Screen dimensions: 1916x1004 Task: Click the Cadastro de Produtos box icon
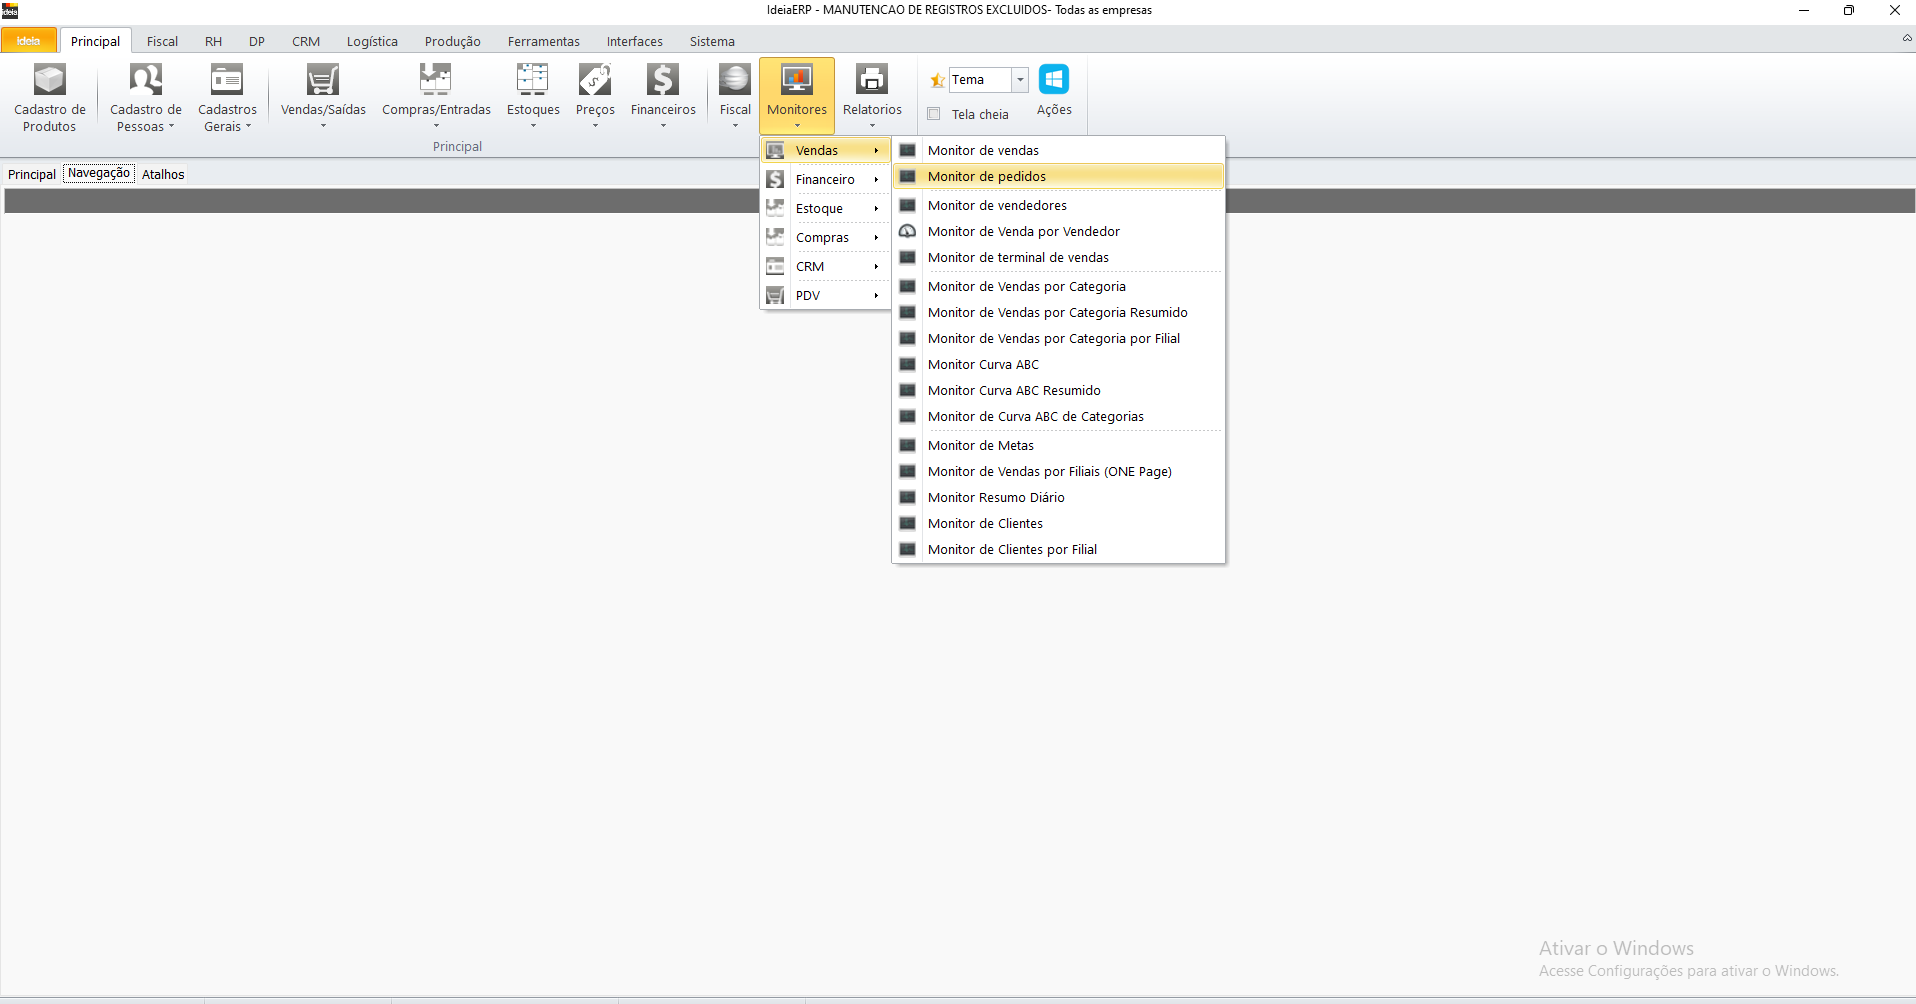click(49, 80)
